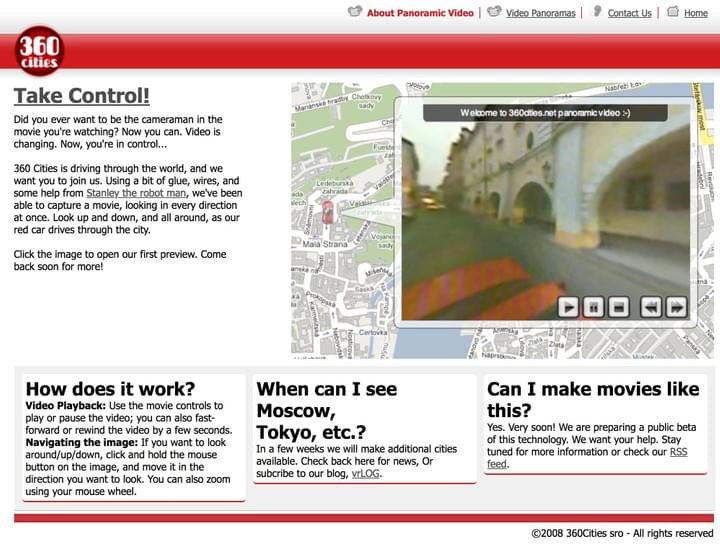
Task: Click the red car marker on map
Action: pyautogui.click(x=328, y=212)
